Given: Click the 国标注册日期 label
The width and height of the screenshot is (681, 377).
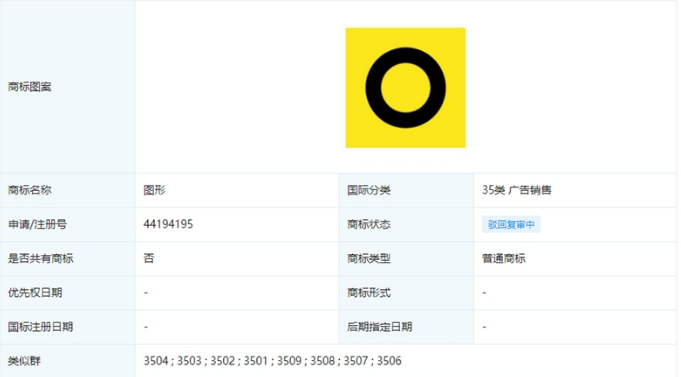Looking at the screenshot, I should tap(40, 327).
